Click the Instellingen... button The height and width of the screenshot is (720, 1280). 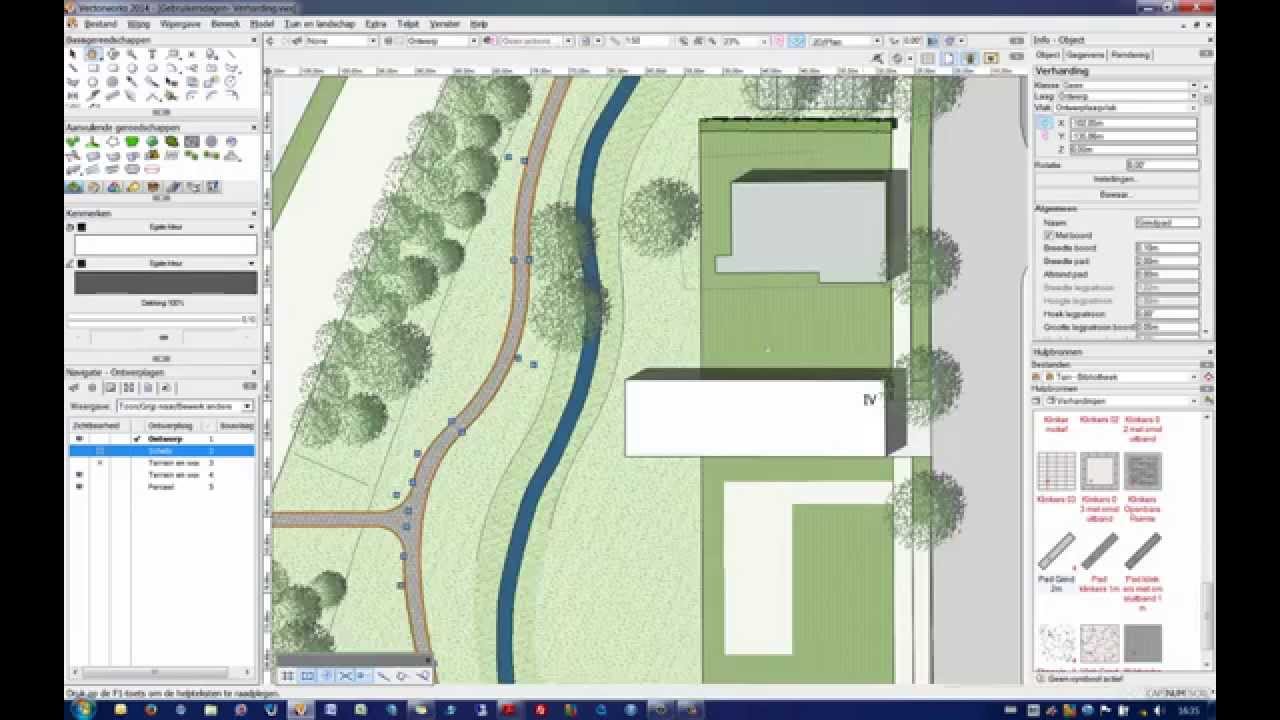pos(1116,179)
